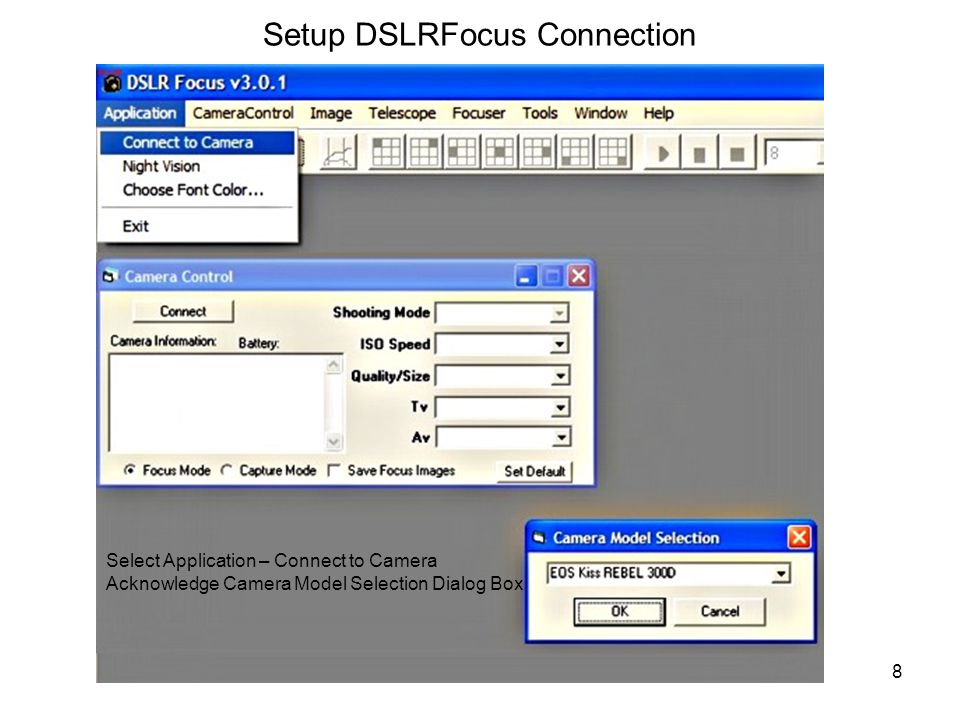Cancel the Camera Model Selection dialog
The height and width of the screenshot is (720, 960).
click(x=720, y=611)
